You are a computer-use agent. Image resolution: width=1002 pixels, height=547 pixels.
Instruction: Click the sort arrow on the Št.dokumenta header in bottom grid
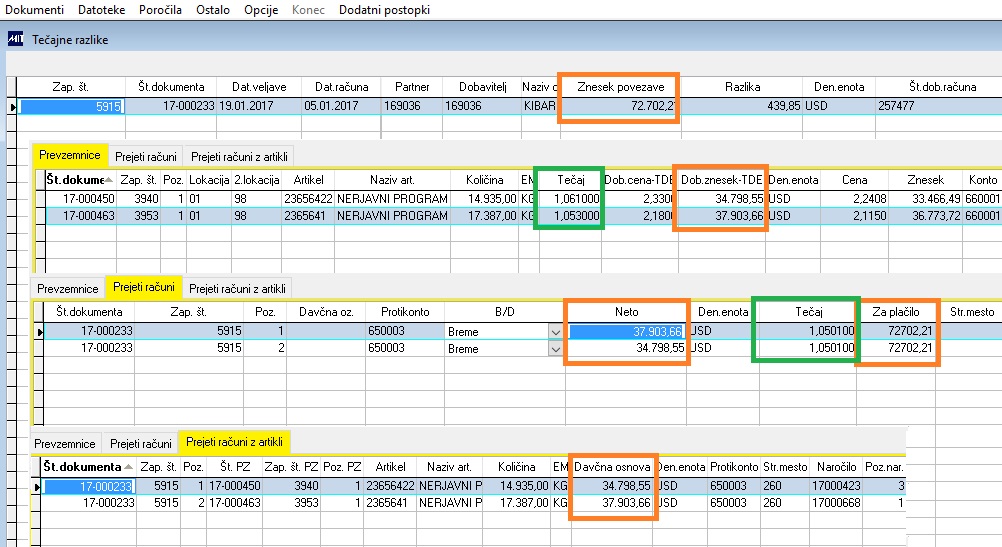pos(128,466)
